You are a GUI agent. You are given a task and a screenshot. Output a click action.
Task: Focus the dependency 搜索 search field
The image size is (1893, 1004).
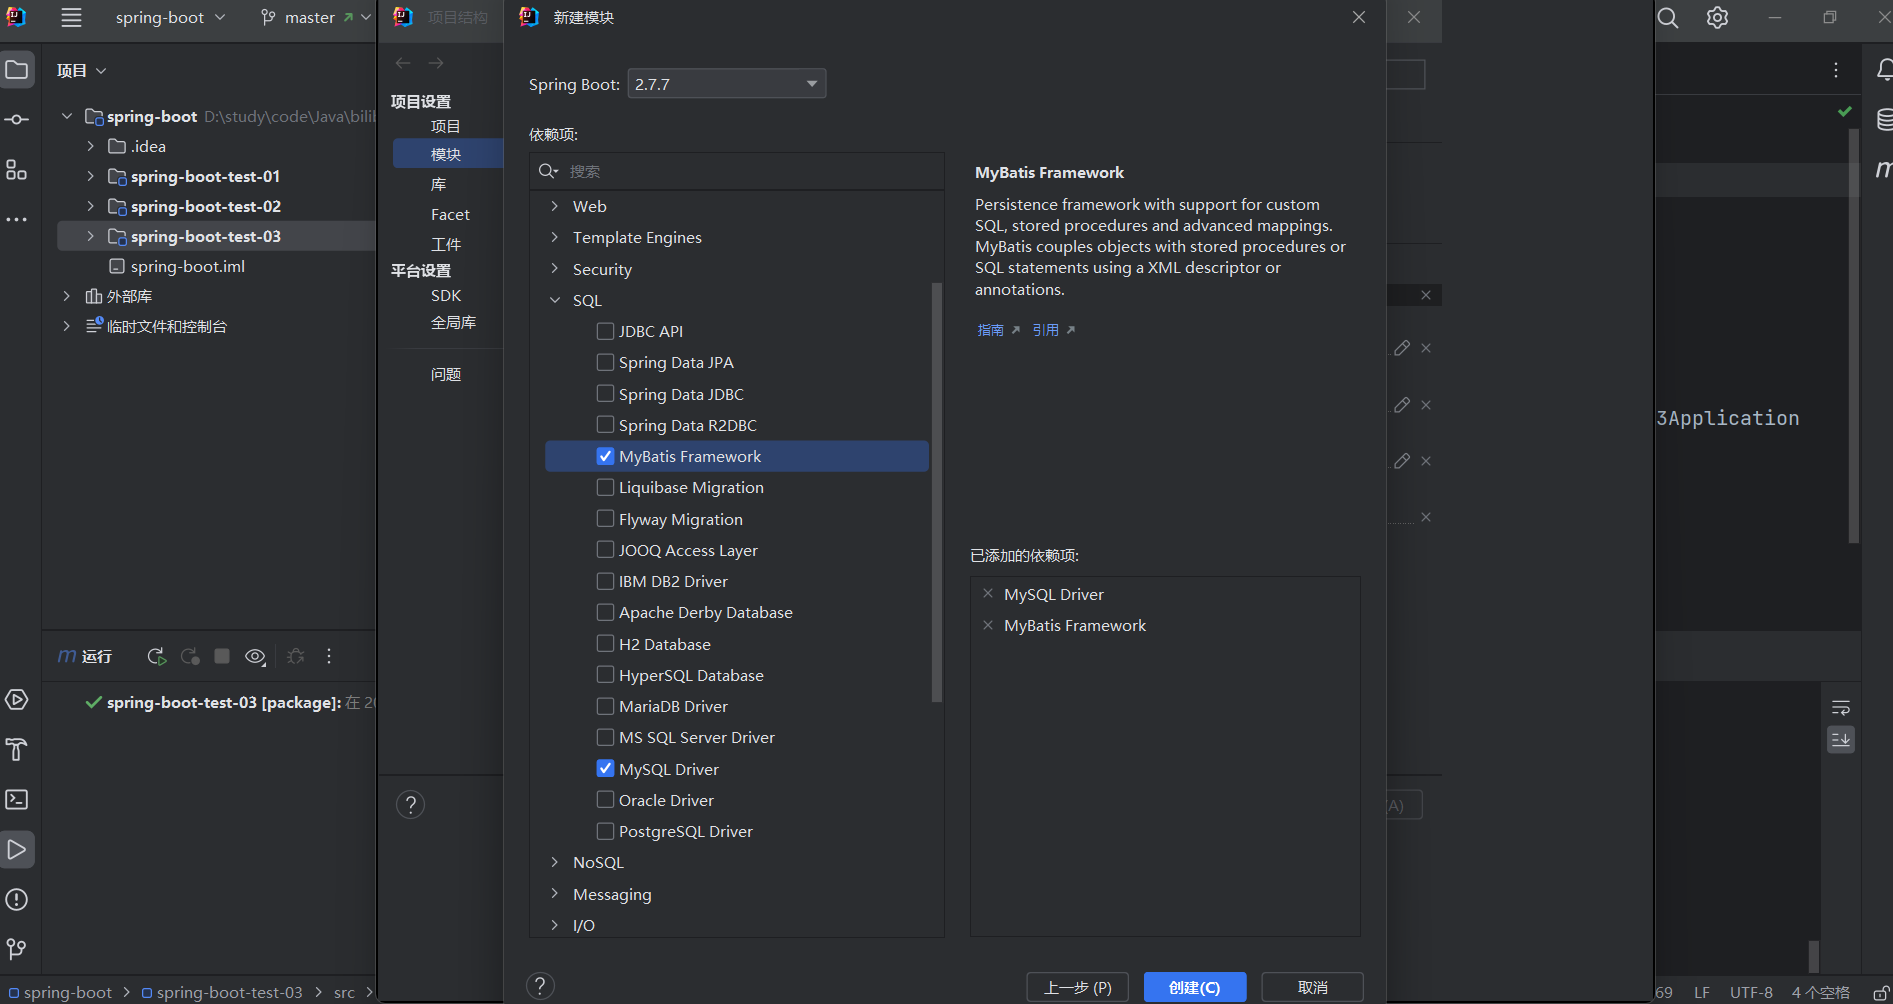pyautogui.click(x=737, y=171)
